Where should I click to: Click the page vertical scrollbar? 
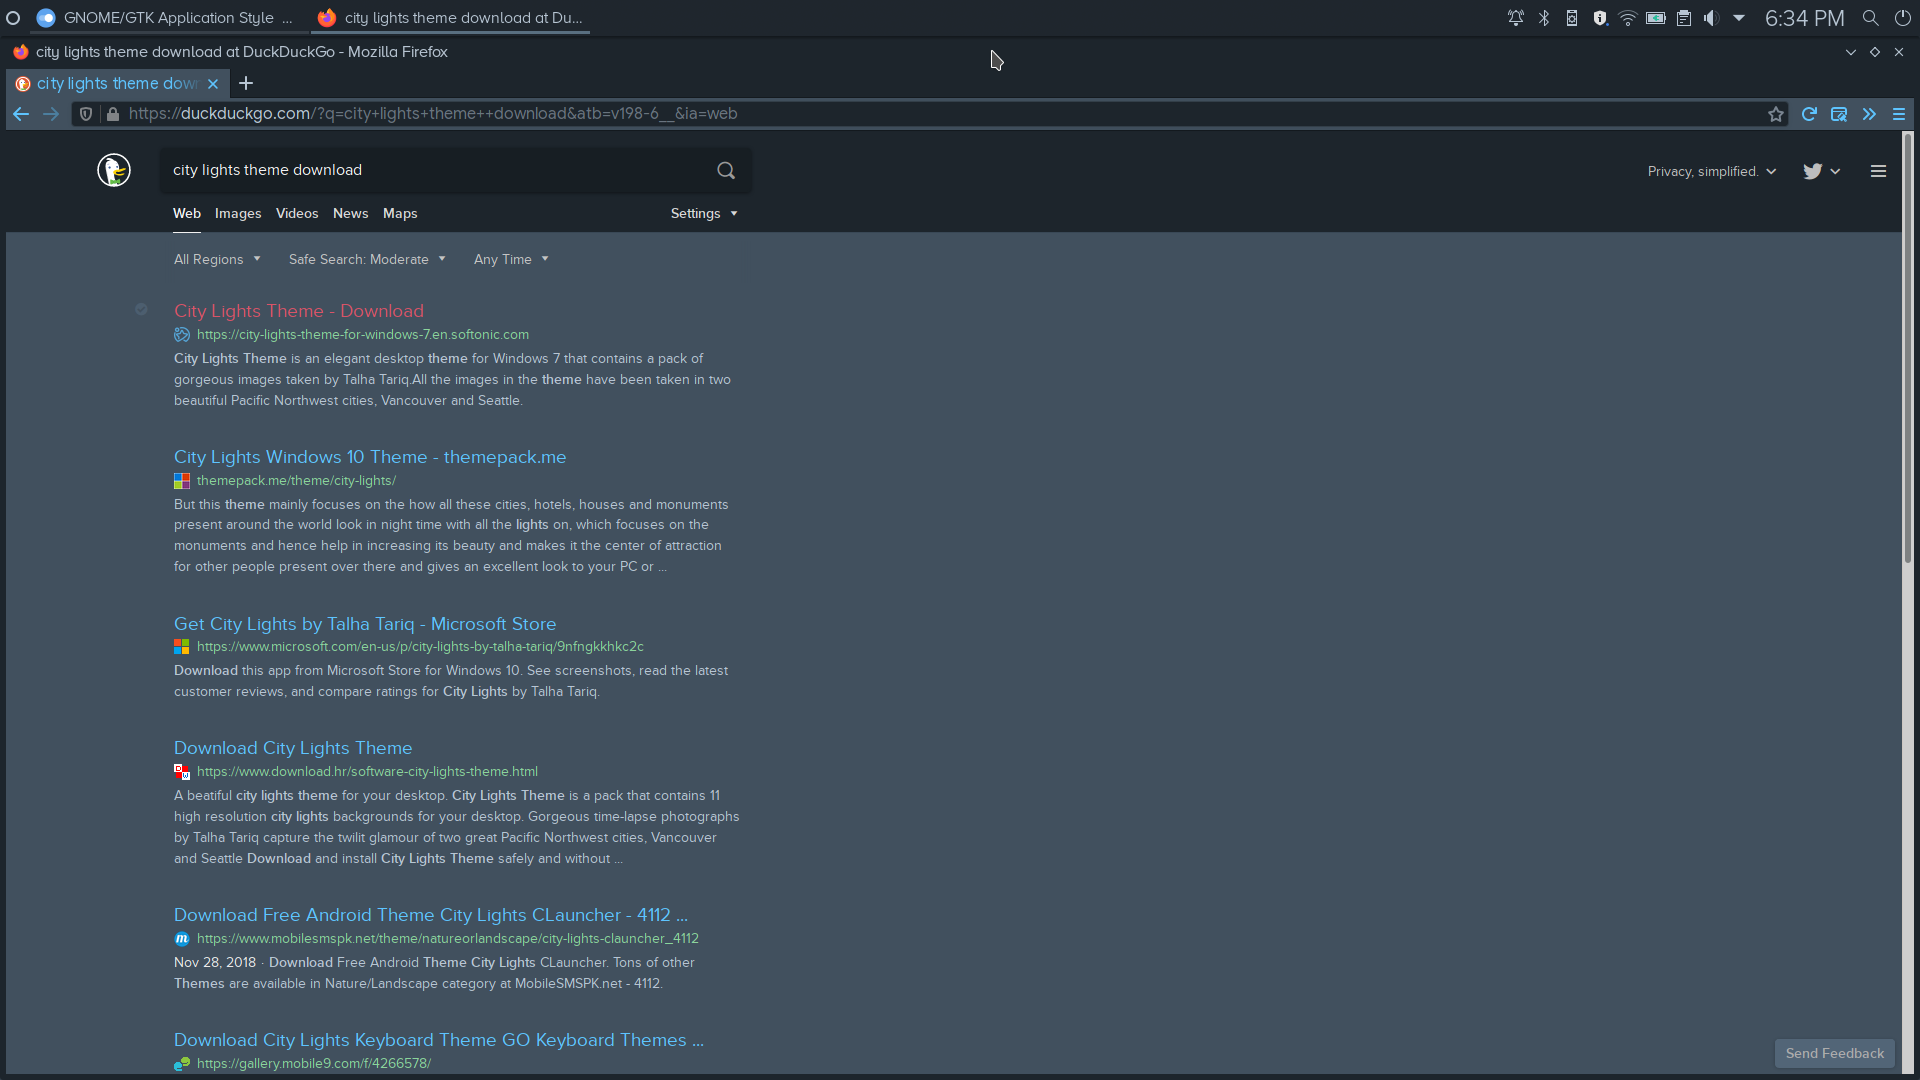click(1908, 350)
